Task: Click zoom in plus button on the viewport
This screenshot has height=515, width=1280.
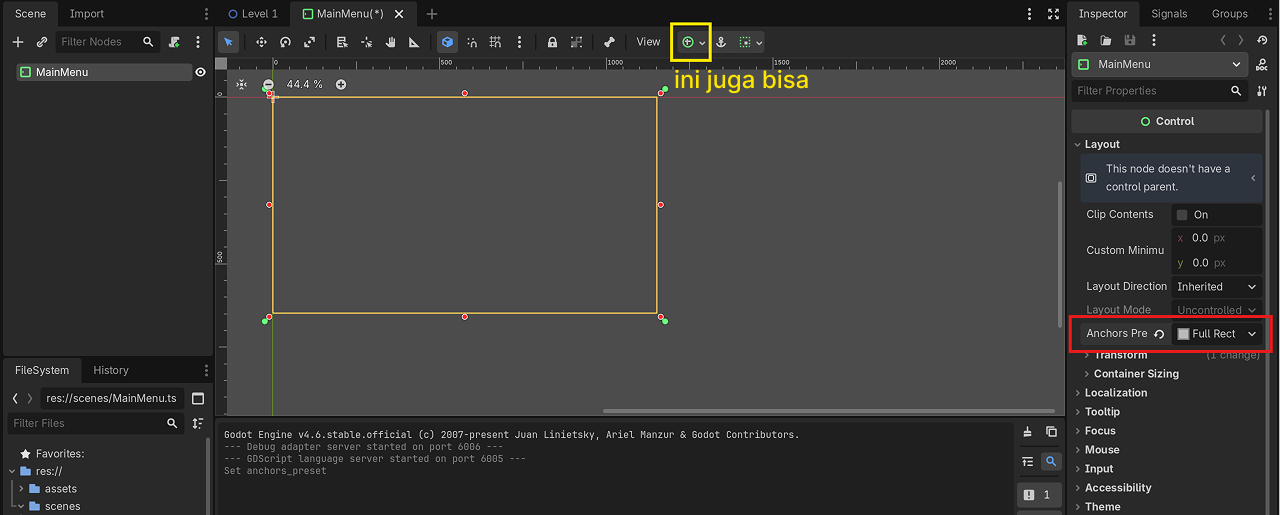Action: (x=341, y=85)
